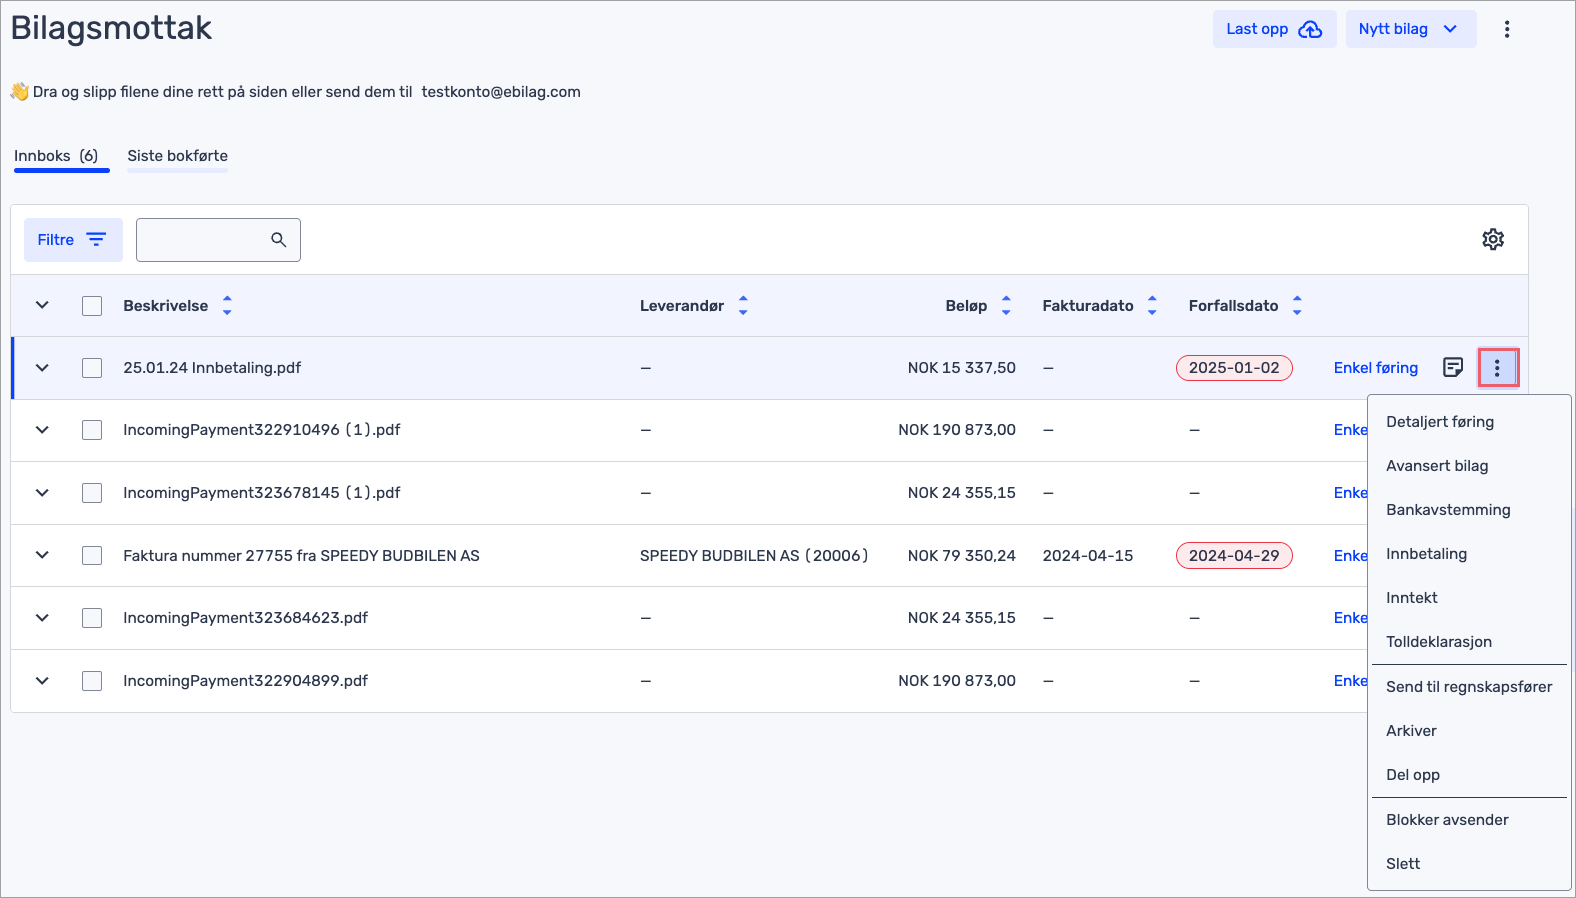The width and height of the screenshot is (1576, 898).
Task: Open the table settings gear icon
Action: click(1492, 239)
